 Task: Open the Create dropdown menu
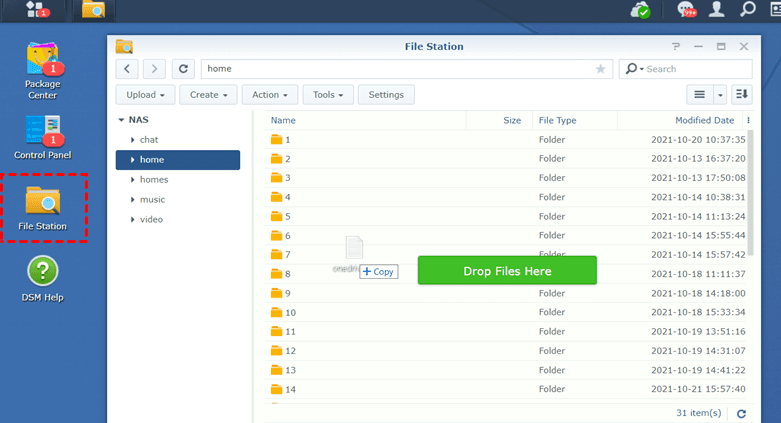click(208, 95)
